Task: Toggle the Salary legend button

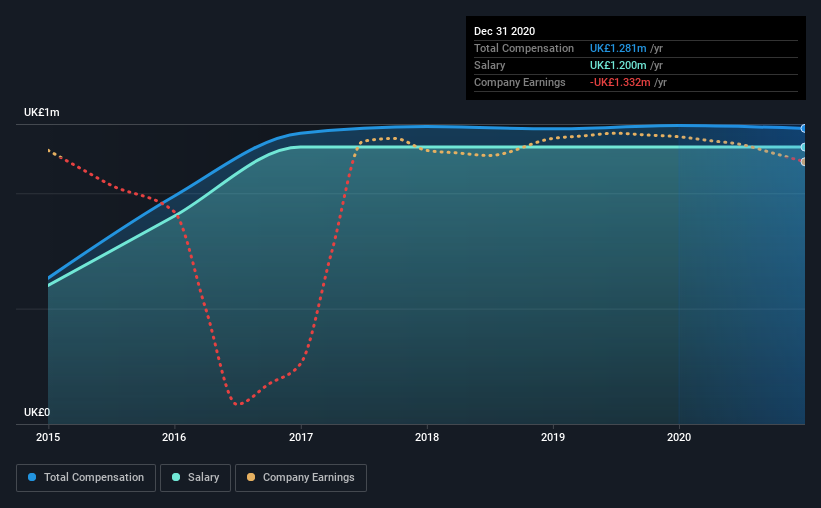Action: 195,478
